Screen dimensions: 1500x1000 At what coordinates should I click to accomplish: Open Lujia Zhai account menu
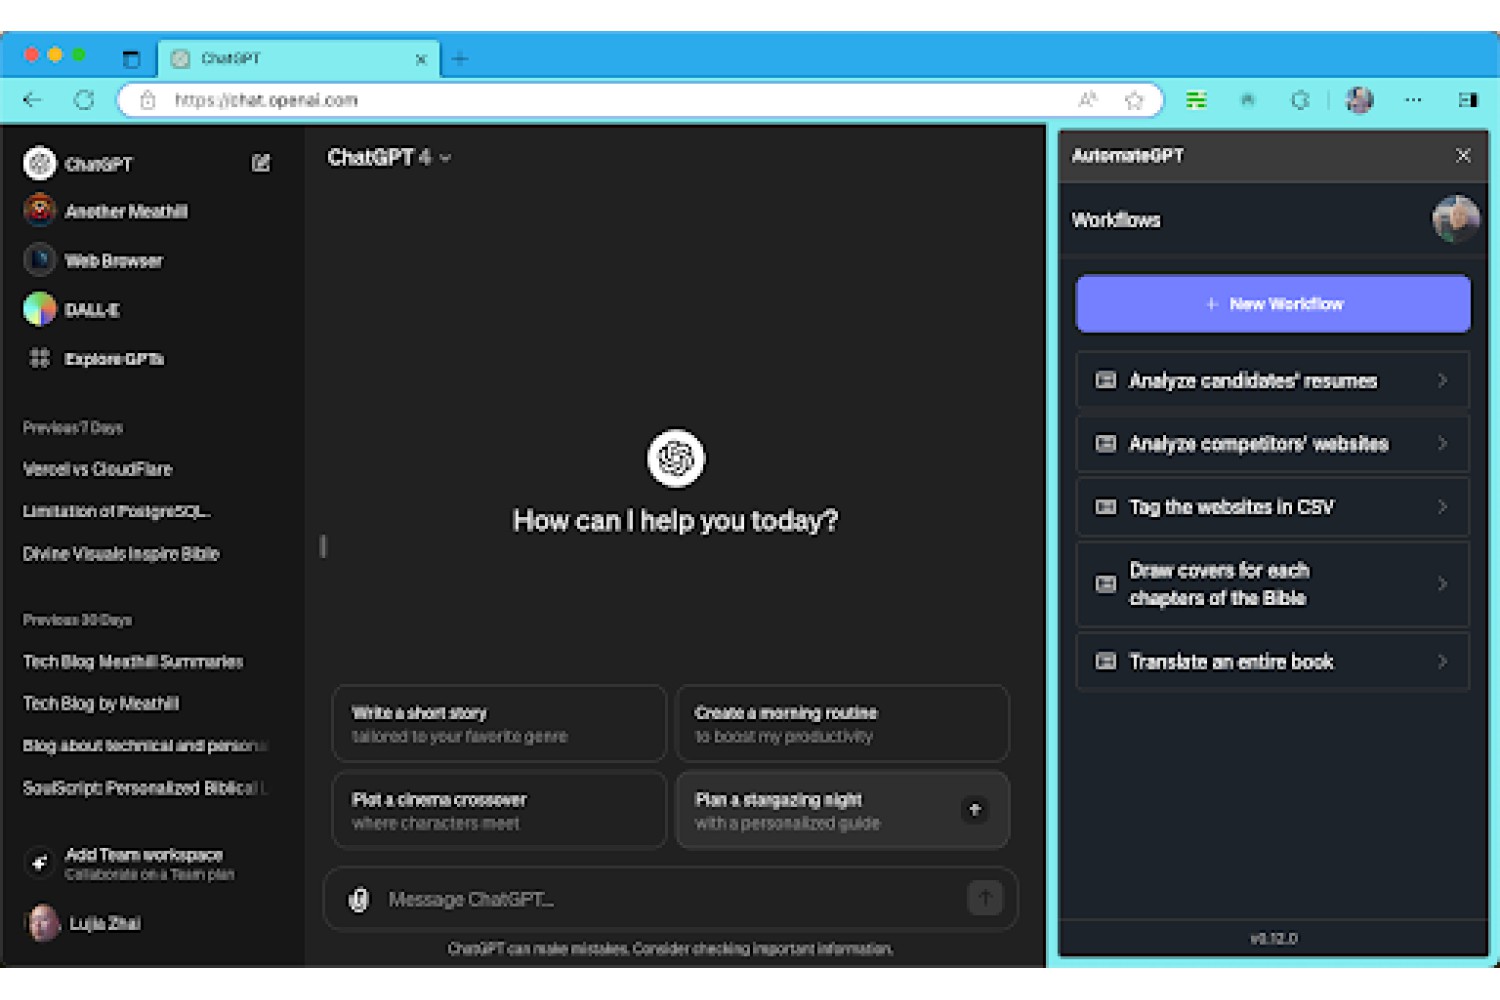tap(84, 923)
